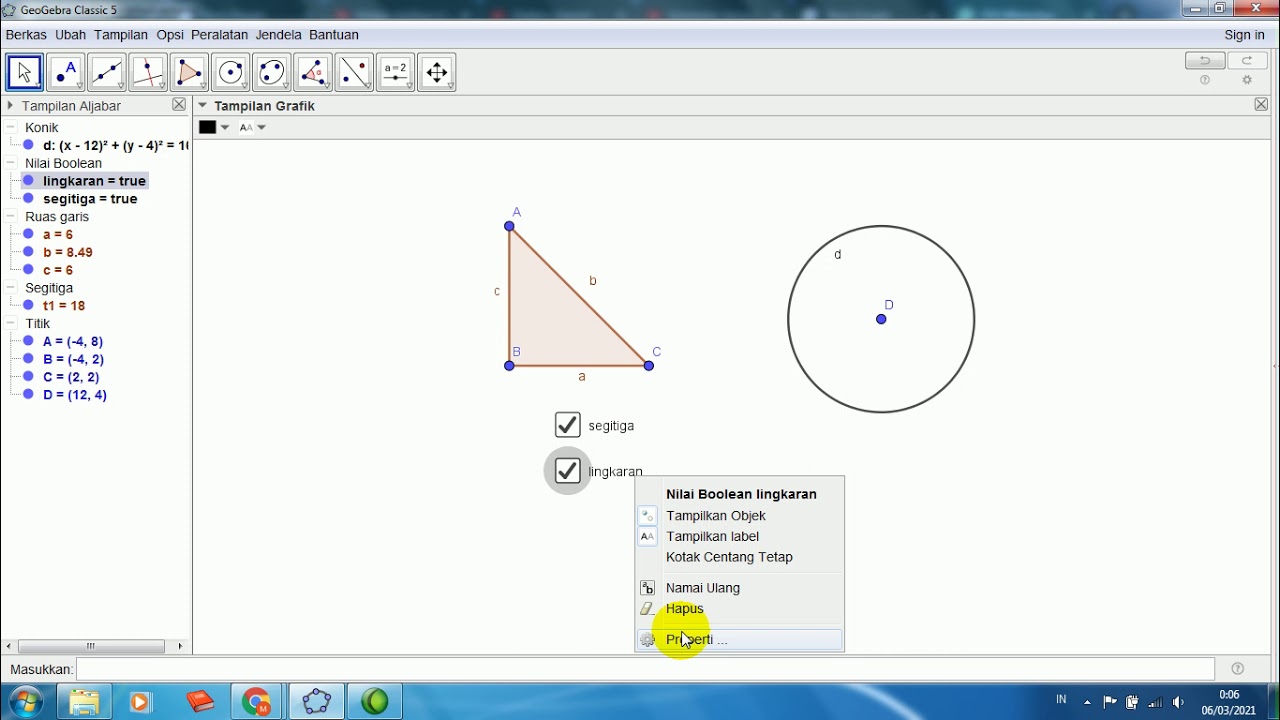Click the Undo arrow button

tap(1205, 61)
